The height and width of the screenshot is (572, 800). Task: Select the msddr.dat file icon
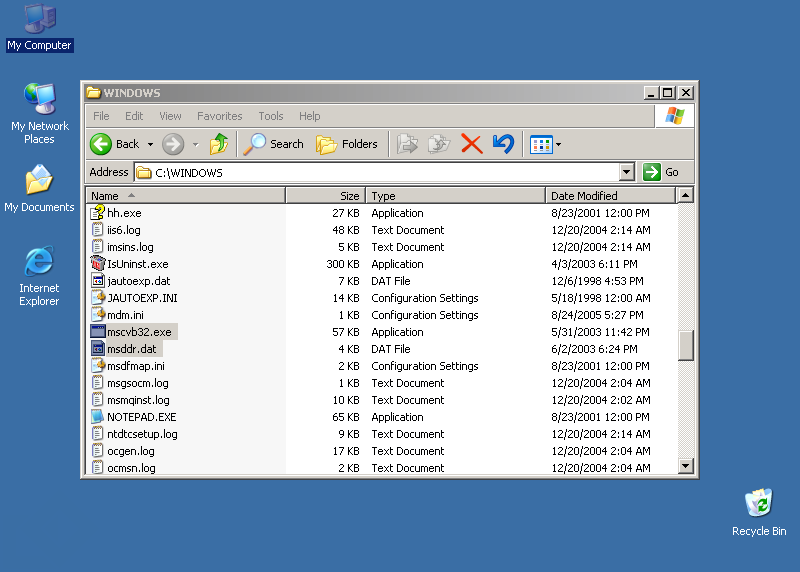point(97,349)
